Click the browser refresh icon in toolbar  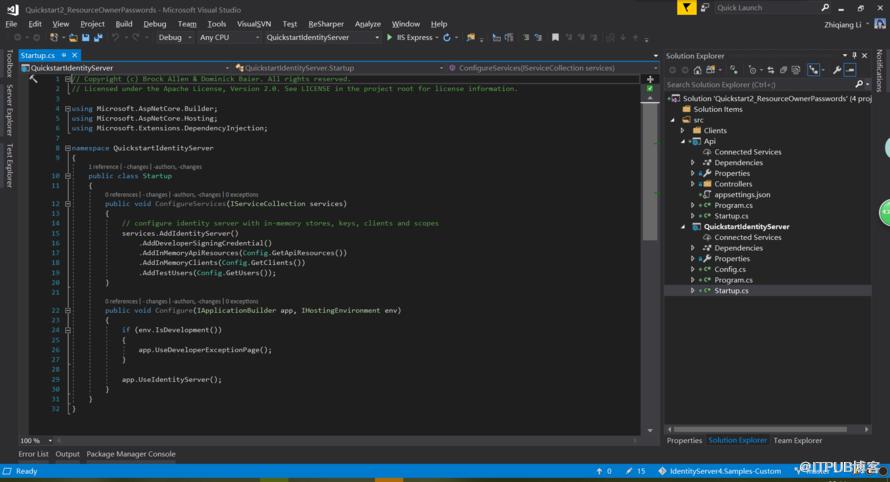[447, 37]
